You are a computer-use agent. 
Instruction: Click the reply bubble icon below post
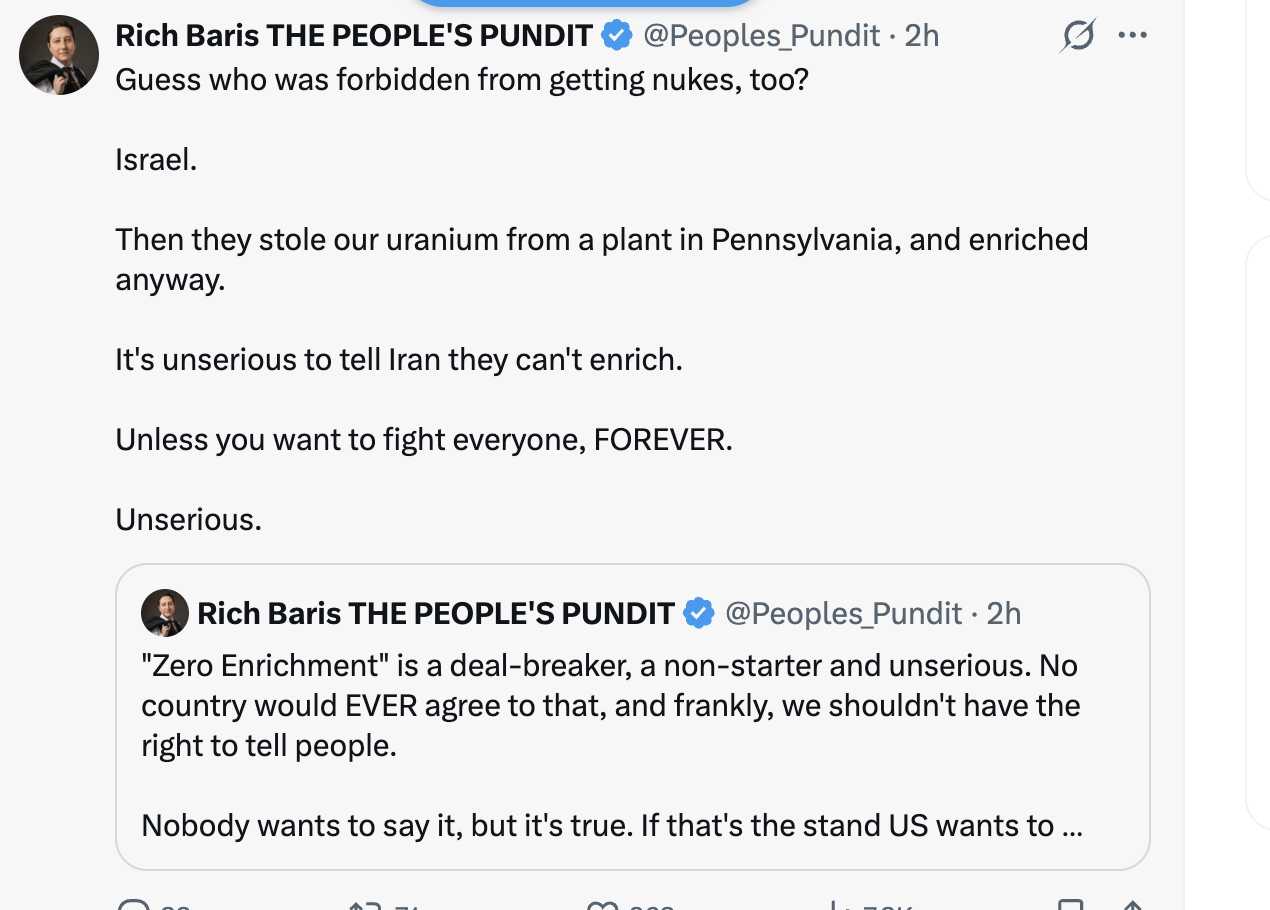coord(133,906)
